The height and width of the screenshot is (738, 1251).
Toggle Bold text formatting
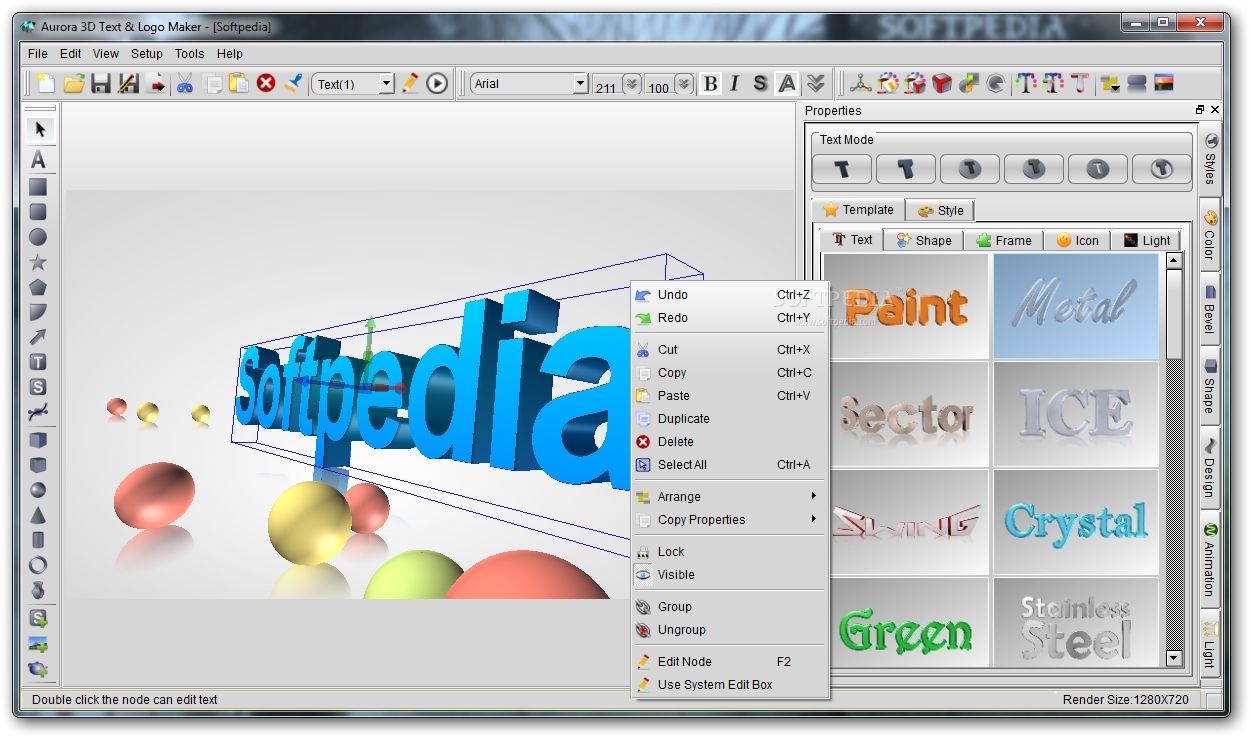[710, 84]
